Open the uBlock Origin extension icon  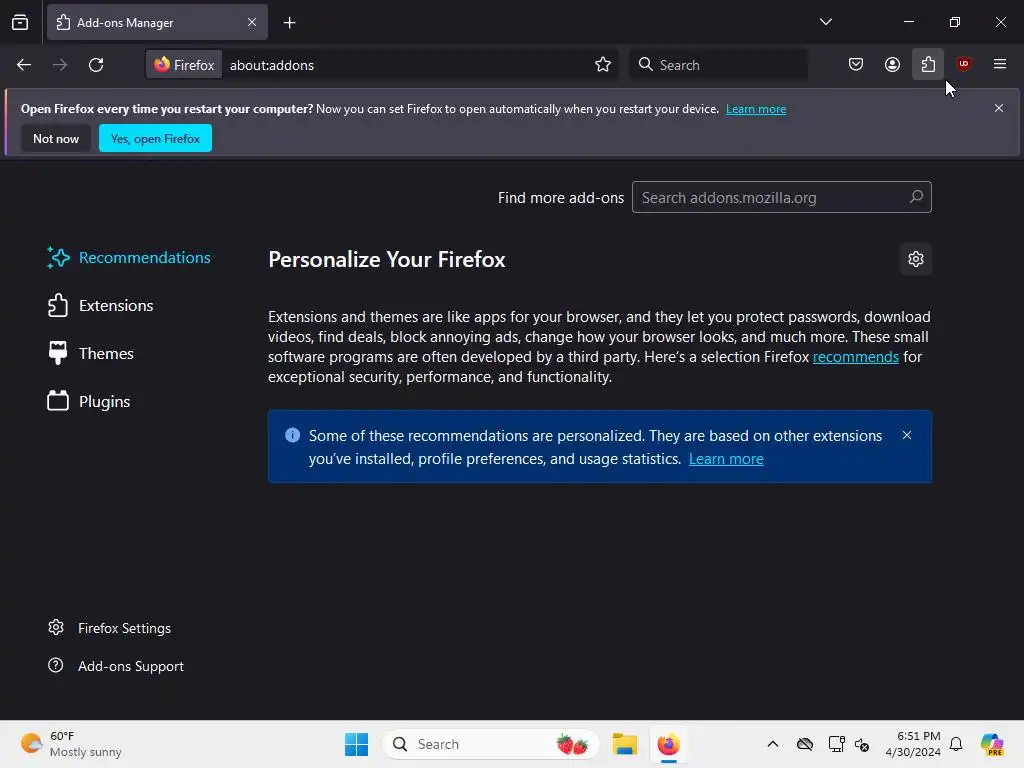(964, 65)
